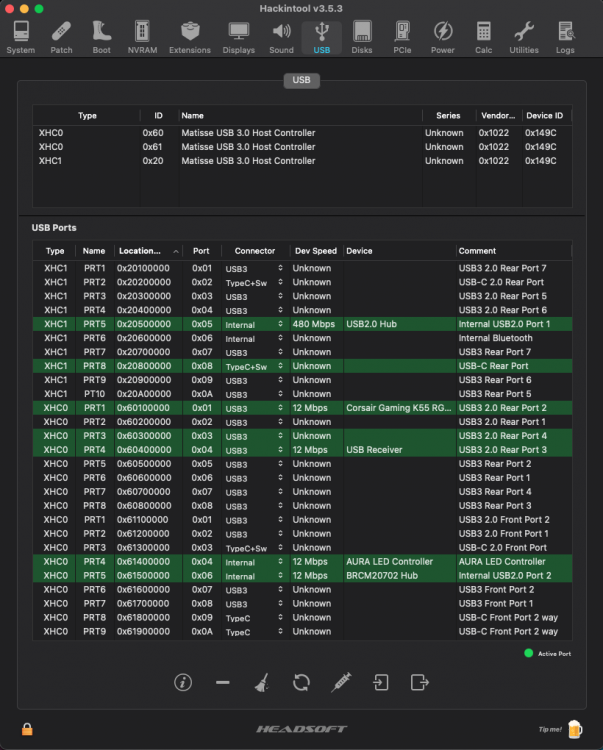The width and height of the screenshot is (603, 750).
Task: Sort controllers by Vendor column header
Action: tap(498, 115)
